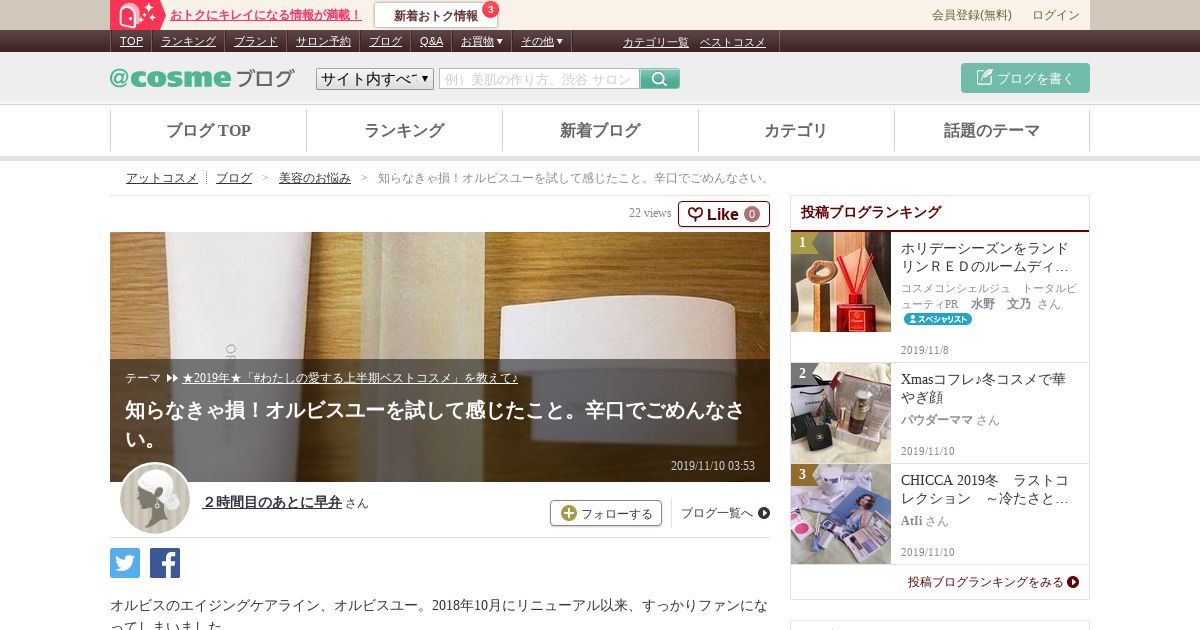Switch to the ブログ TOP tab
Screen dimensions: 1200x630
coord(208,130)
